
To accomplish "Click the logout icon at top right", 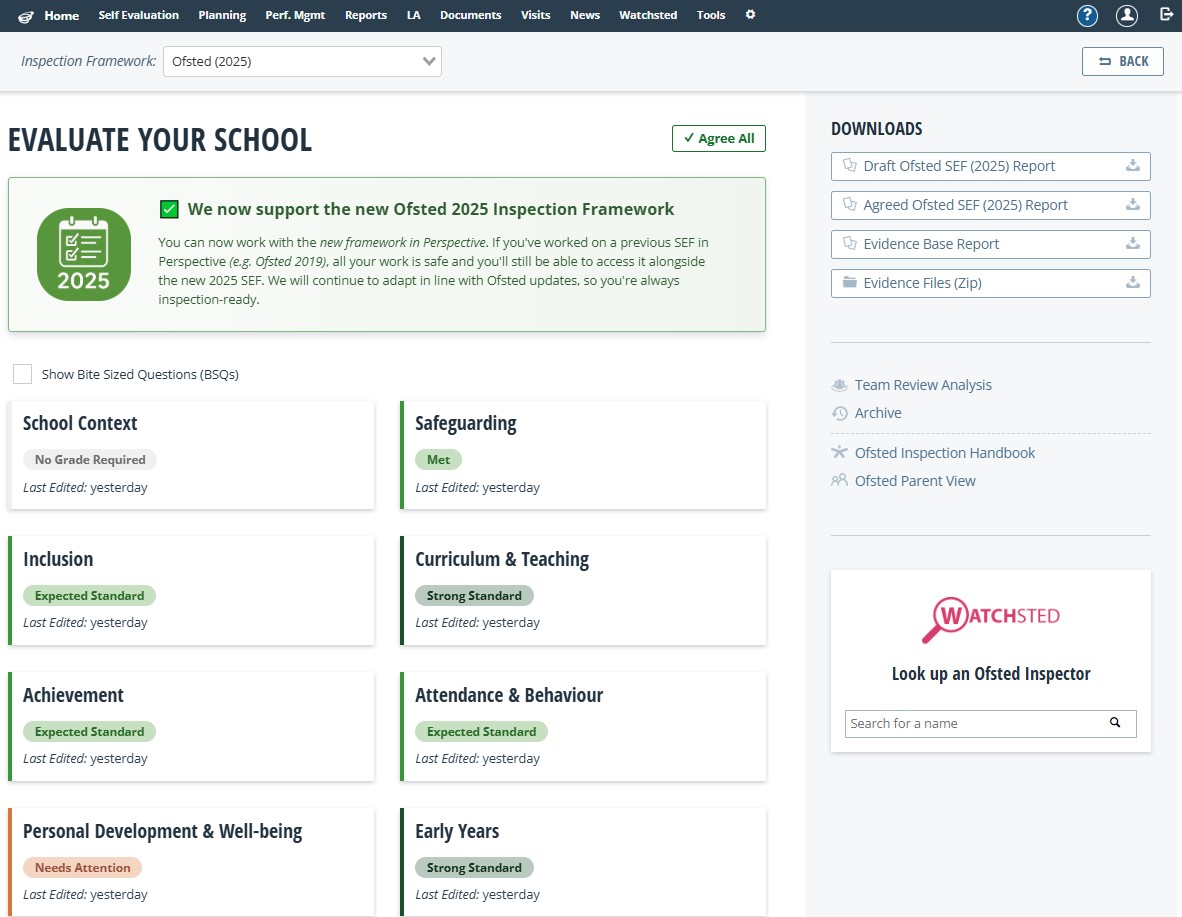I will tap(1165, 14).
